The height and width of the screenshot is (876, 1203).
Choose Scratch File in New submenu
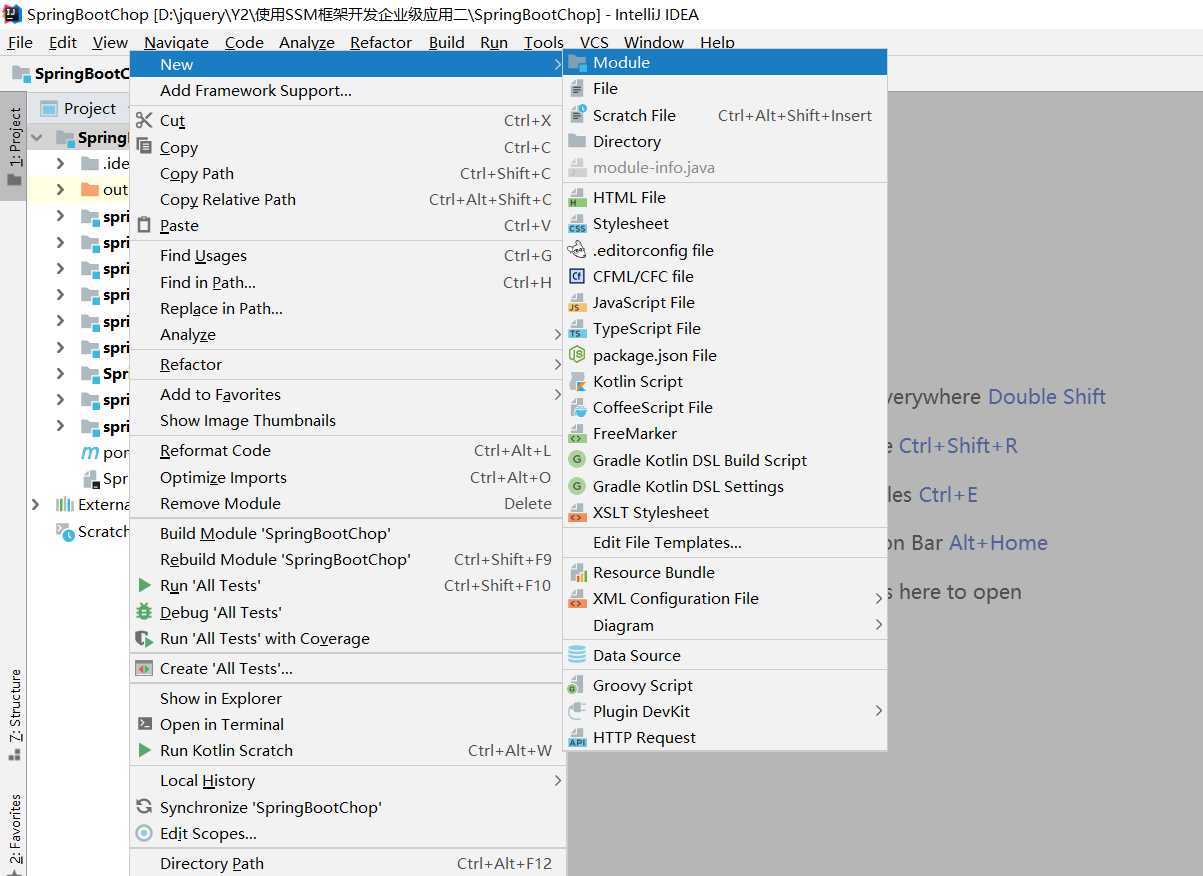pos(725,116)
